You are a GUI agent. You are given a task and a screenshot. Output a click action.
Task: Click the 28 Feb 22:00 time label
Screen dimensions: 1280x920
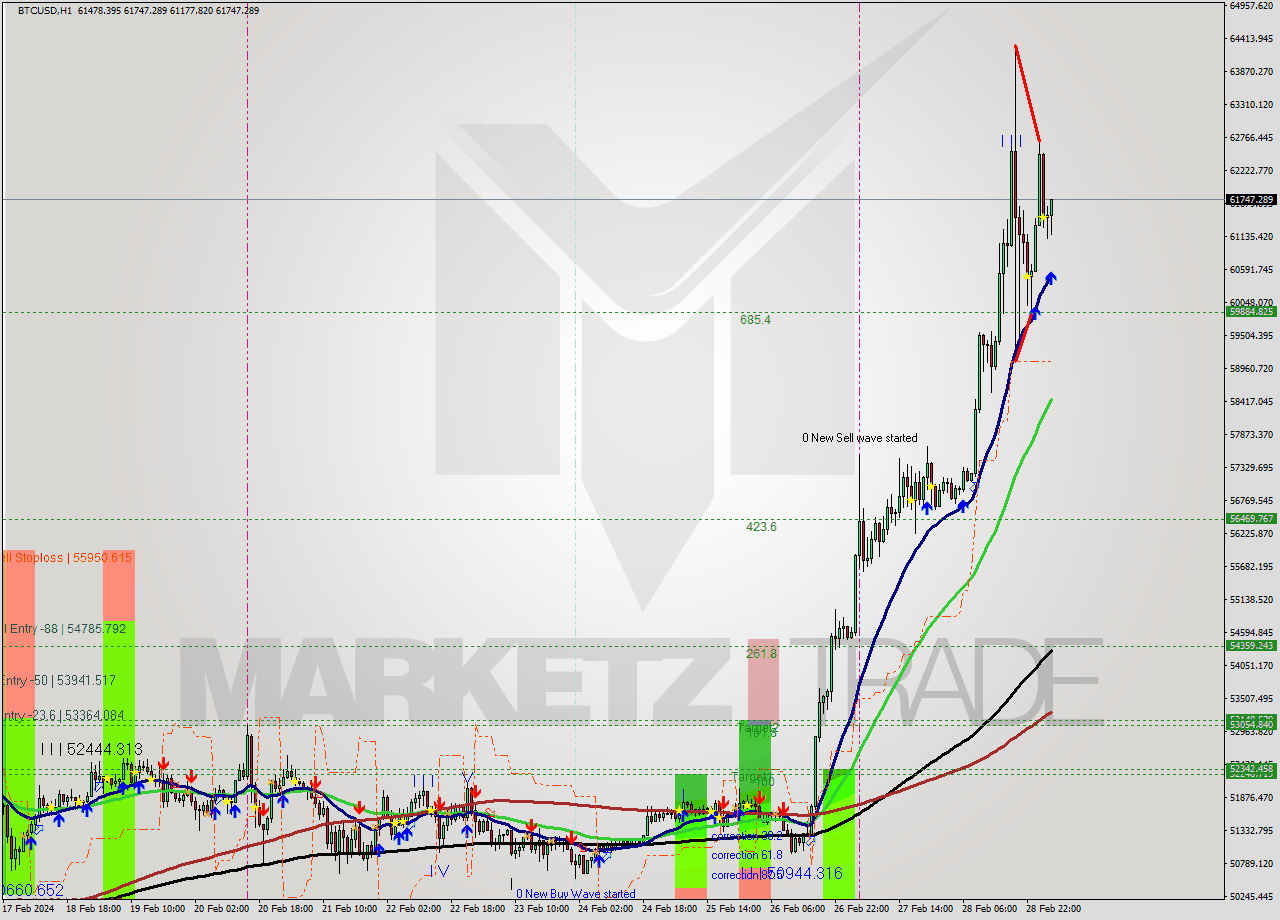pos(1053,909)
